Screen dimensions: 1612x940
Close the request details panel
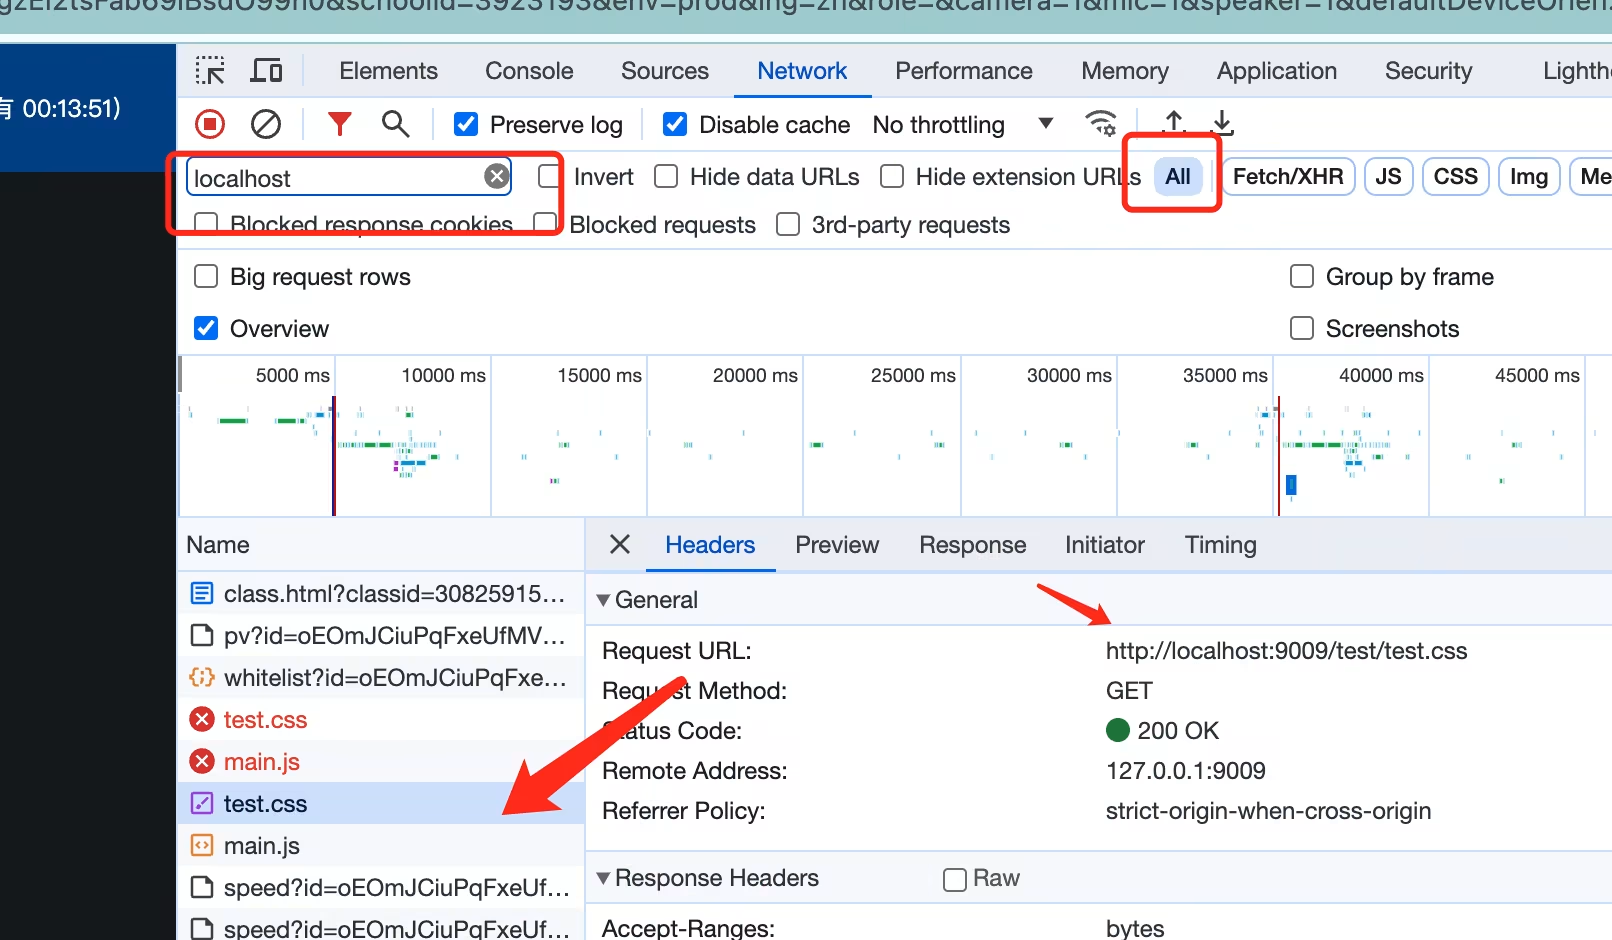click(620, 544)
